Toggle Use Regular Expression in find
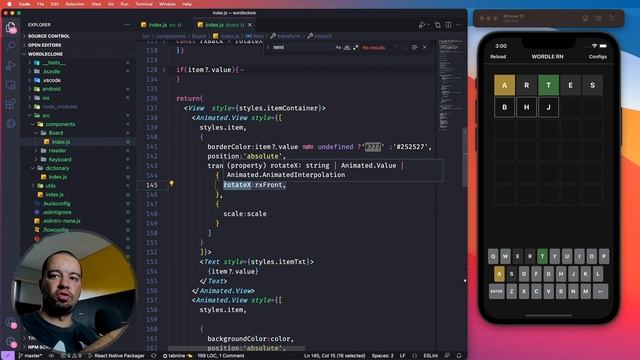 tap(356, 47)
